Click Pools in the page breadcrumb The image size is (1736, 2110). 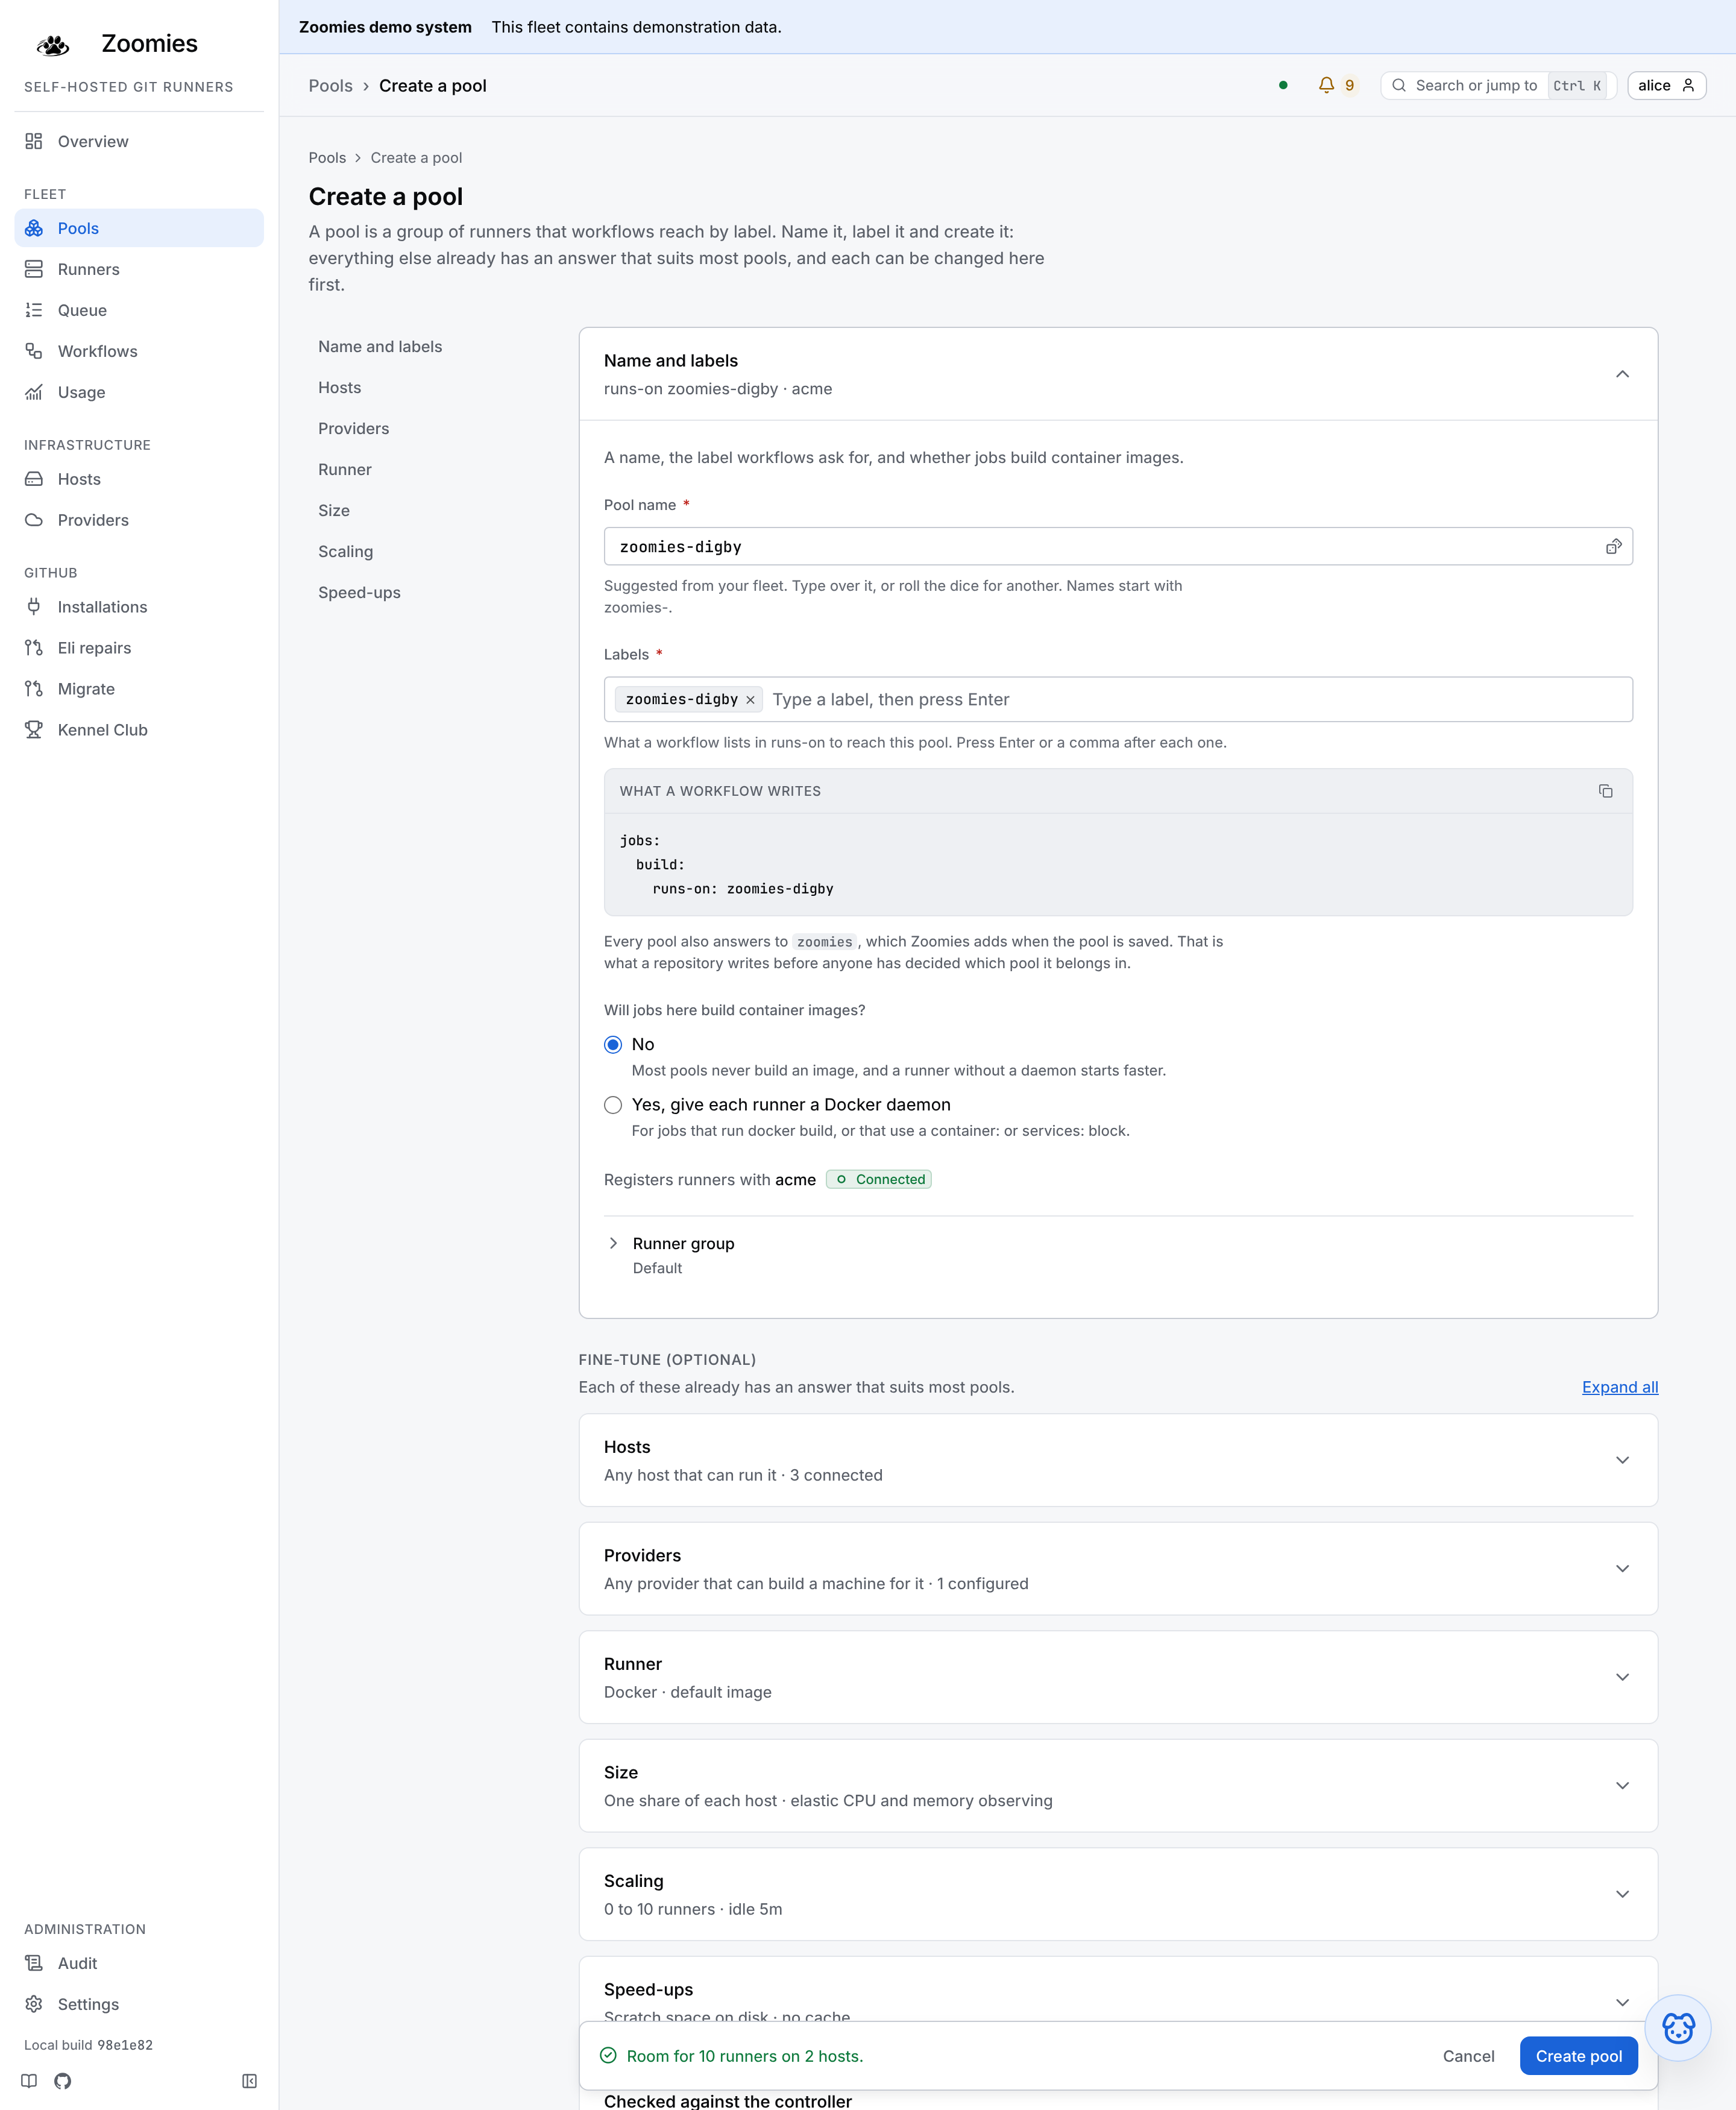click(327, 158)
